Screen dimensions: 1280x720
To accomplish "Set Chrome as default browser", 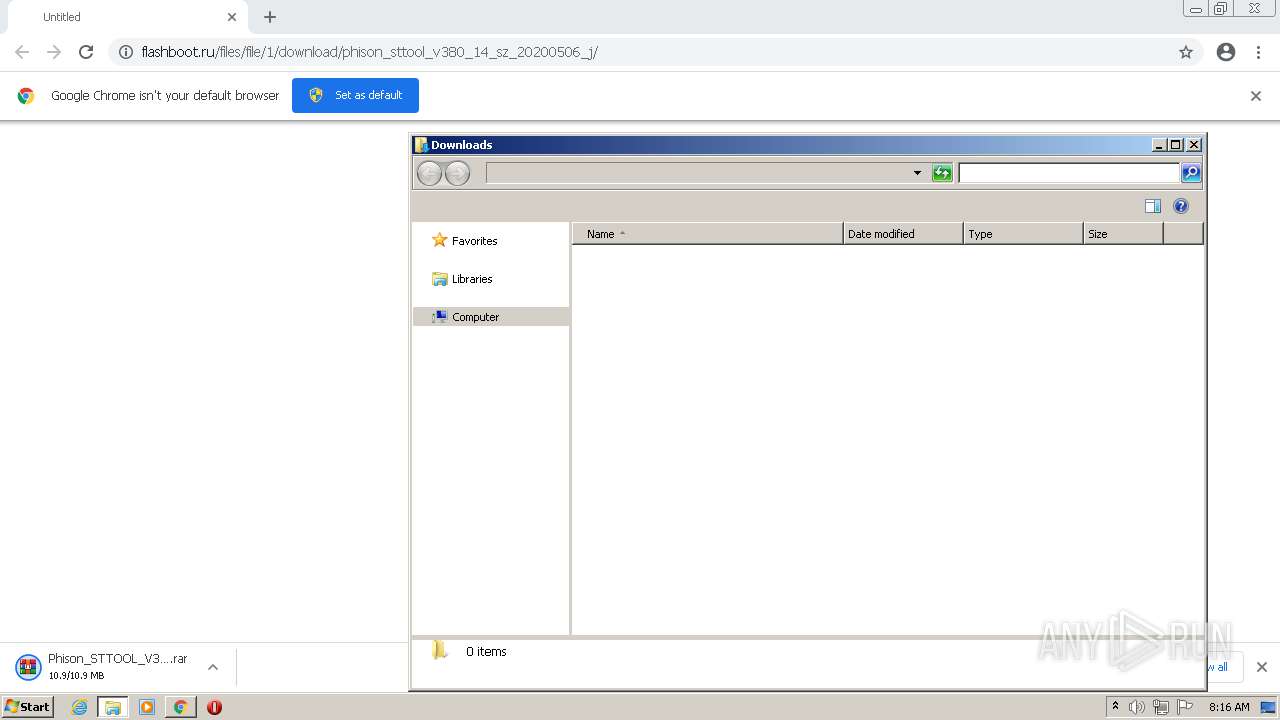I will click(355, 95).
